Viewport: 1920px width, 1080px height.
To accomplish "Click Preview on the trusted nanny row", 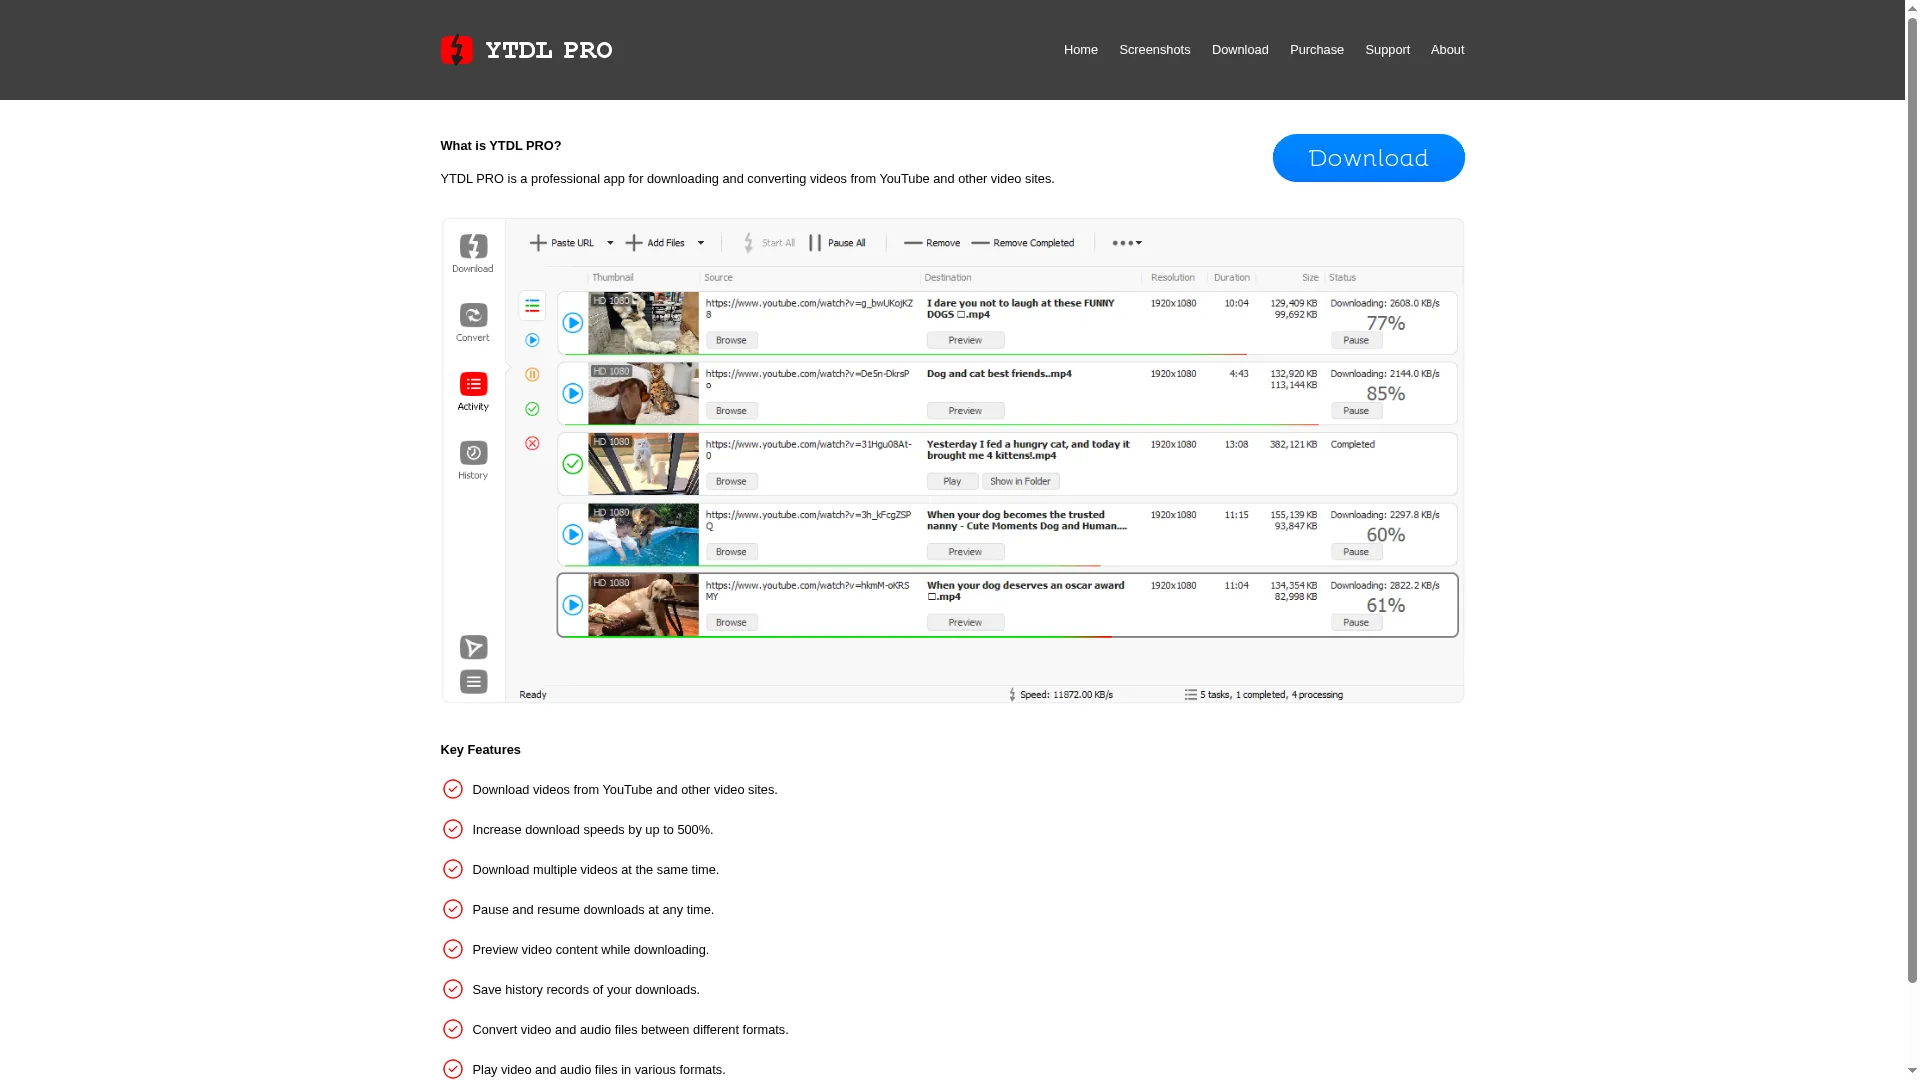I will pos(965,552).
